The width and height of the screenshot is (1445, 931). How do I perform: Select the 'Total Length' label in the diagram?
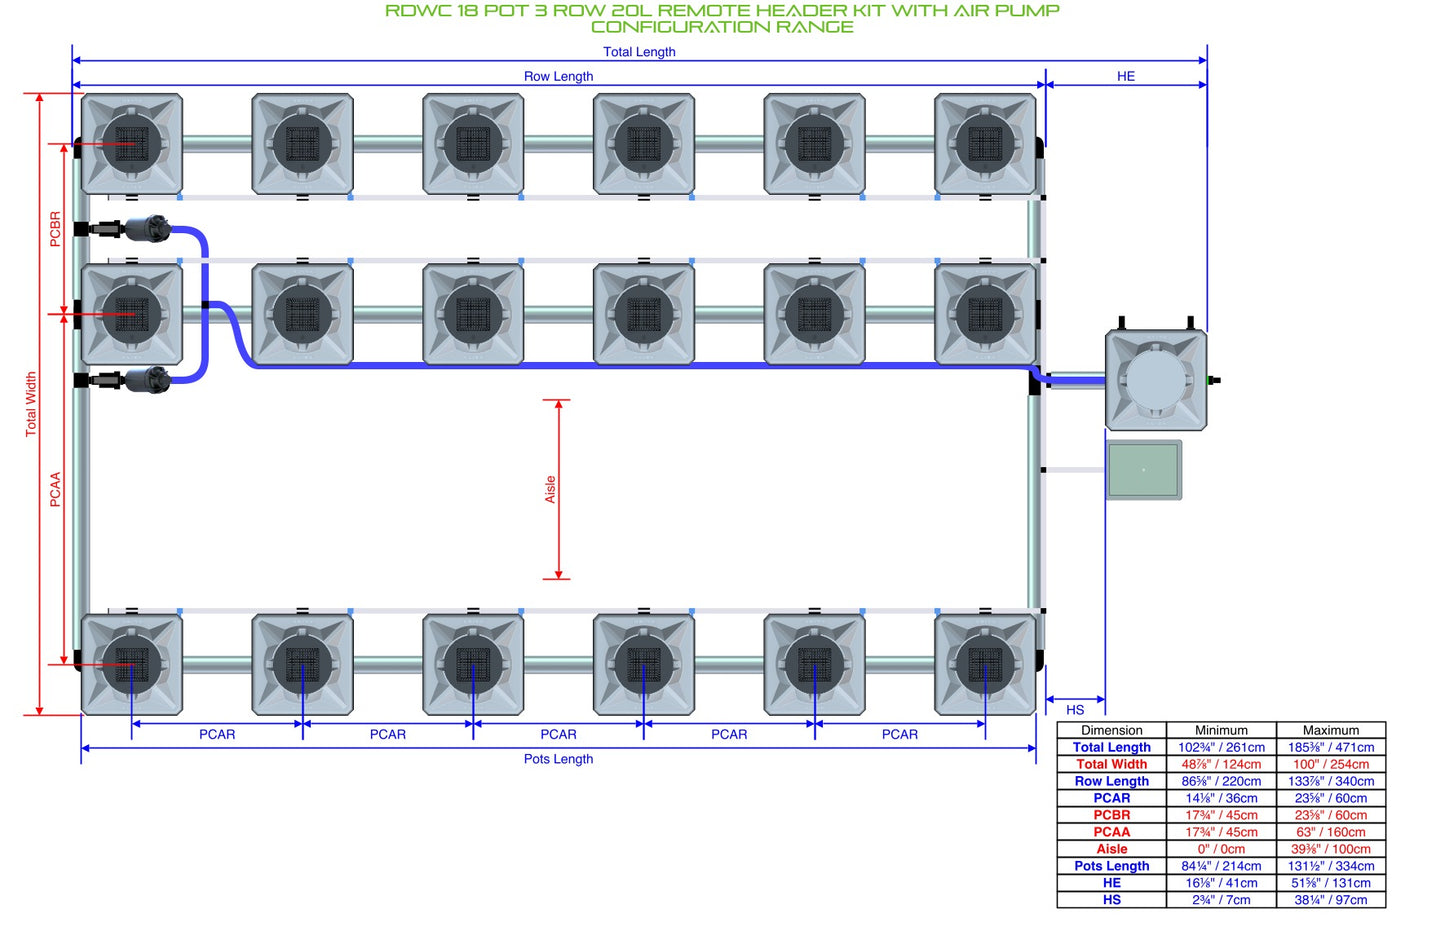pos(639,52)
